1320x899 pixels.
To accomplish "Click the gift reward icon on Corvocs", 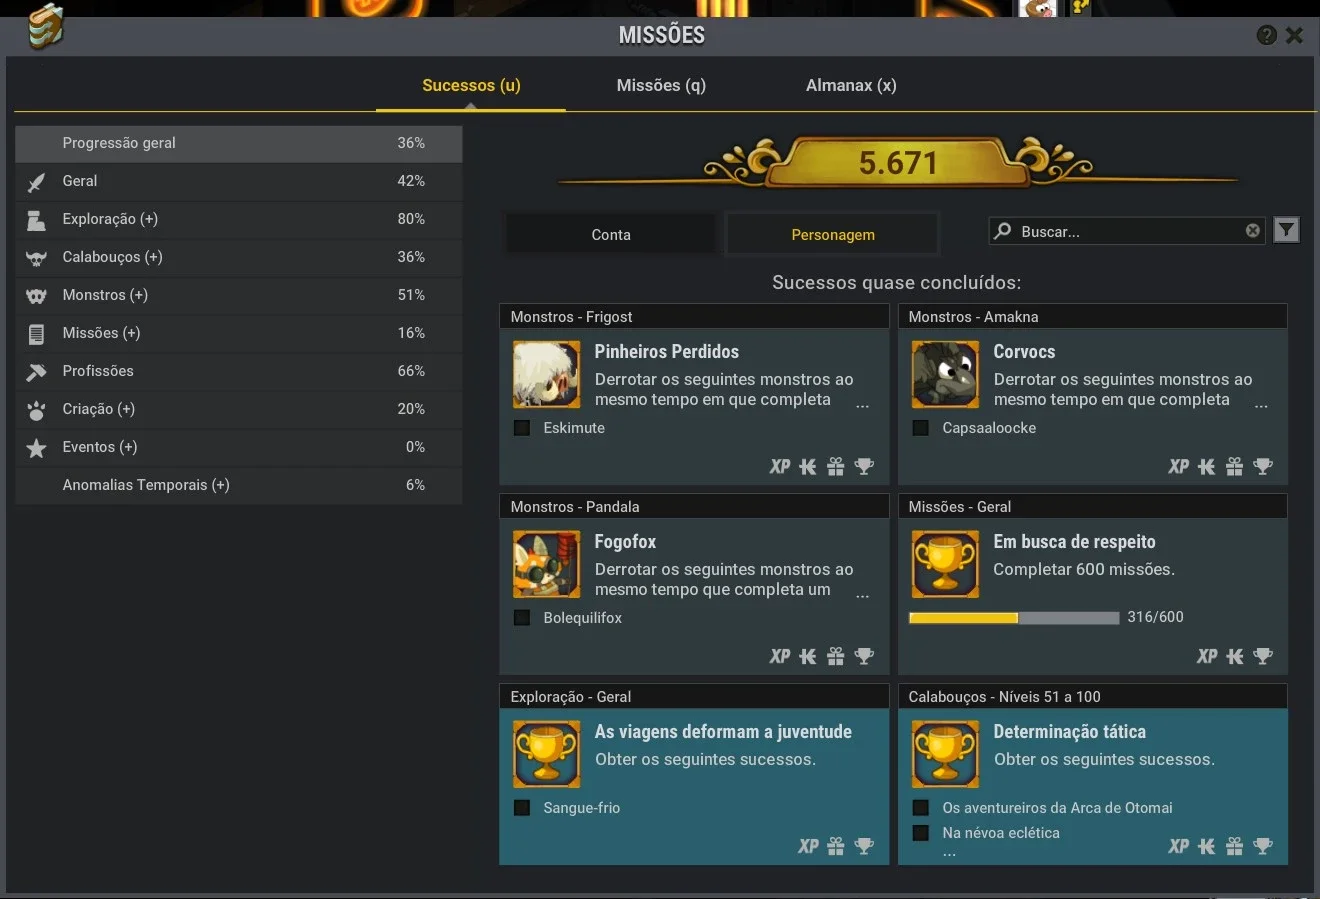I will (x=1235, y=466).
